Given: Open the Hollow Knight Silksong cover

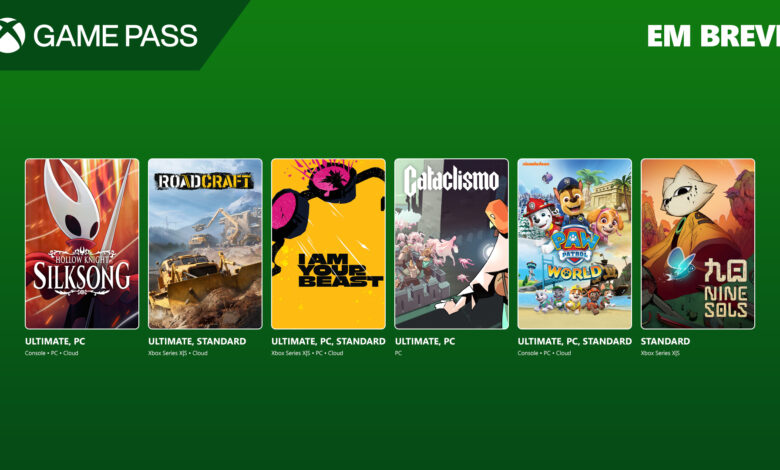Looking at the screenshot, I should [x=82, y=244].
